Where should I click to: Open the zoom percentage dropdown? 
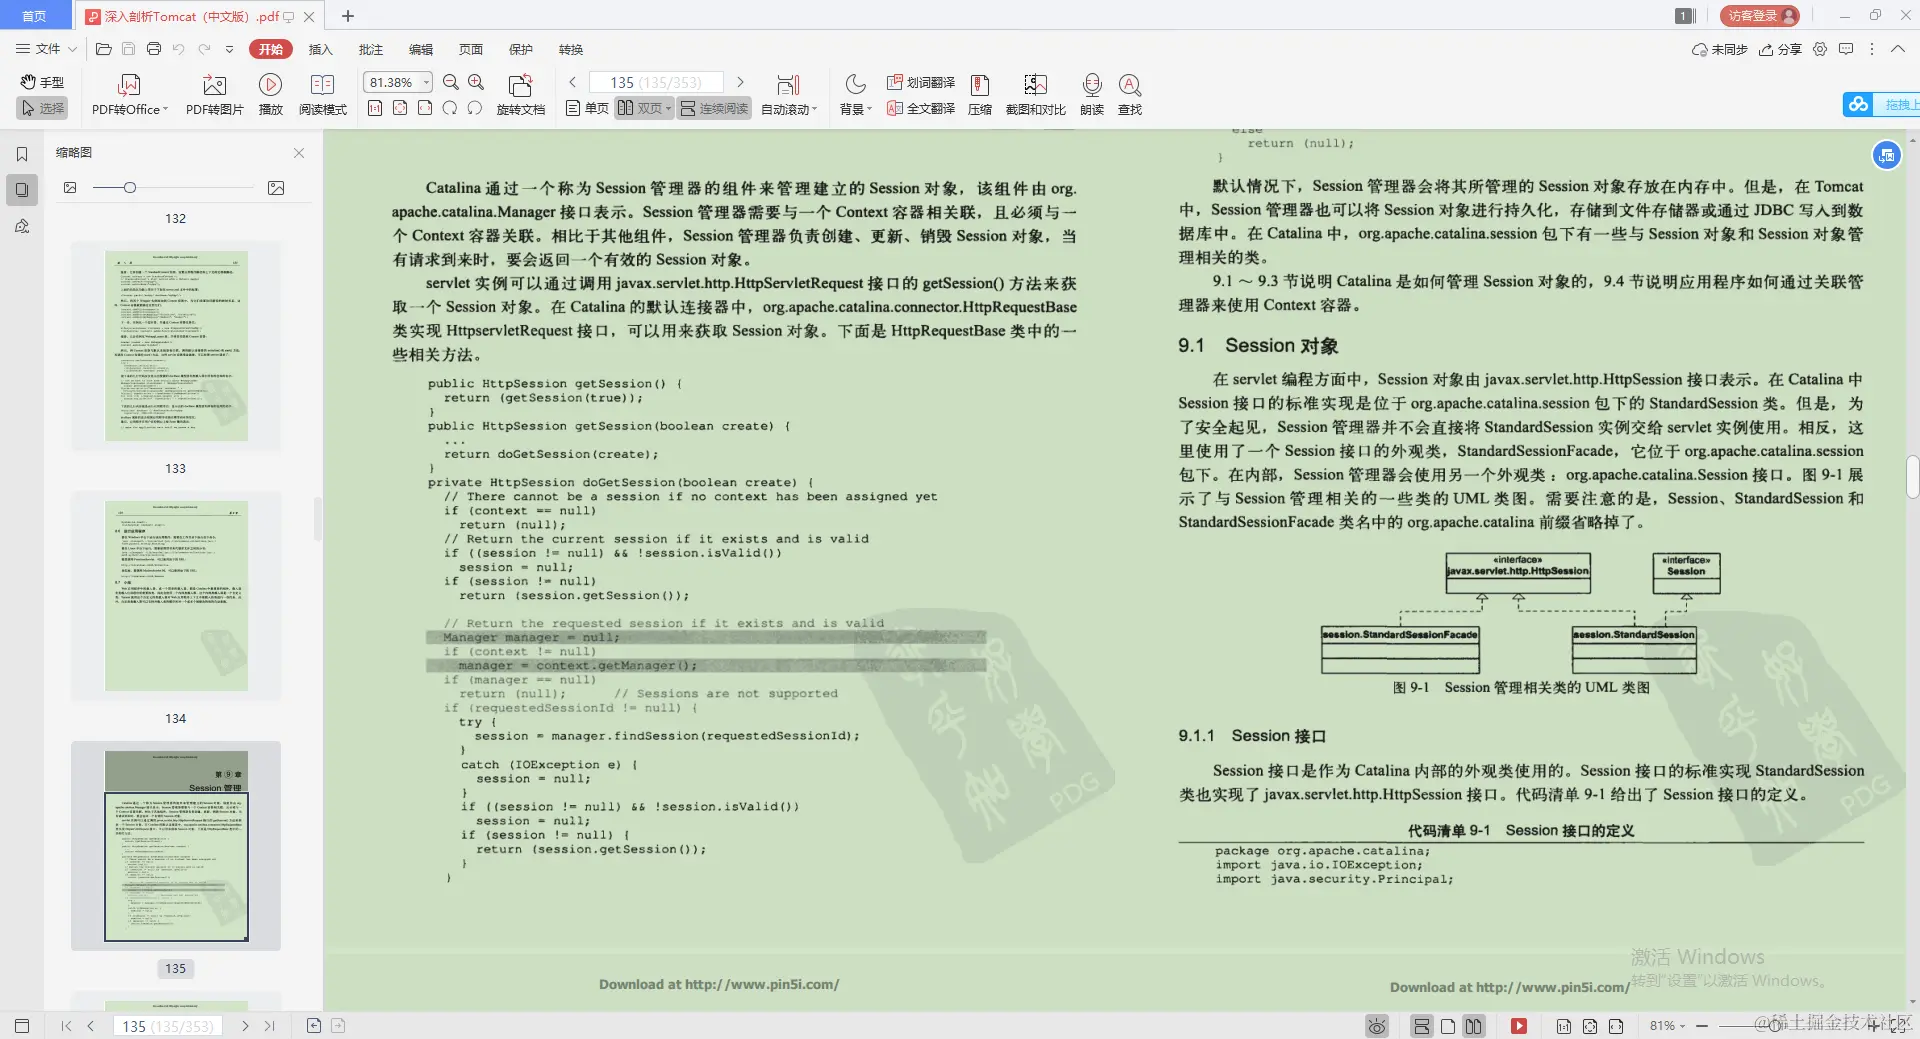(424, 82)
